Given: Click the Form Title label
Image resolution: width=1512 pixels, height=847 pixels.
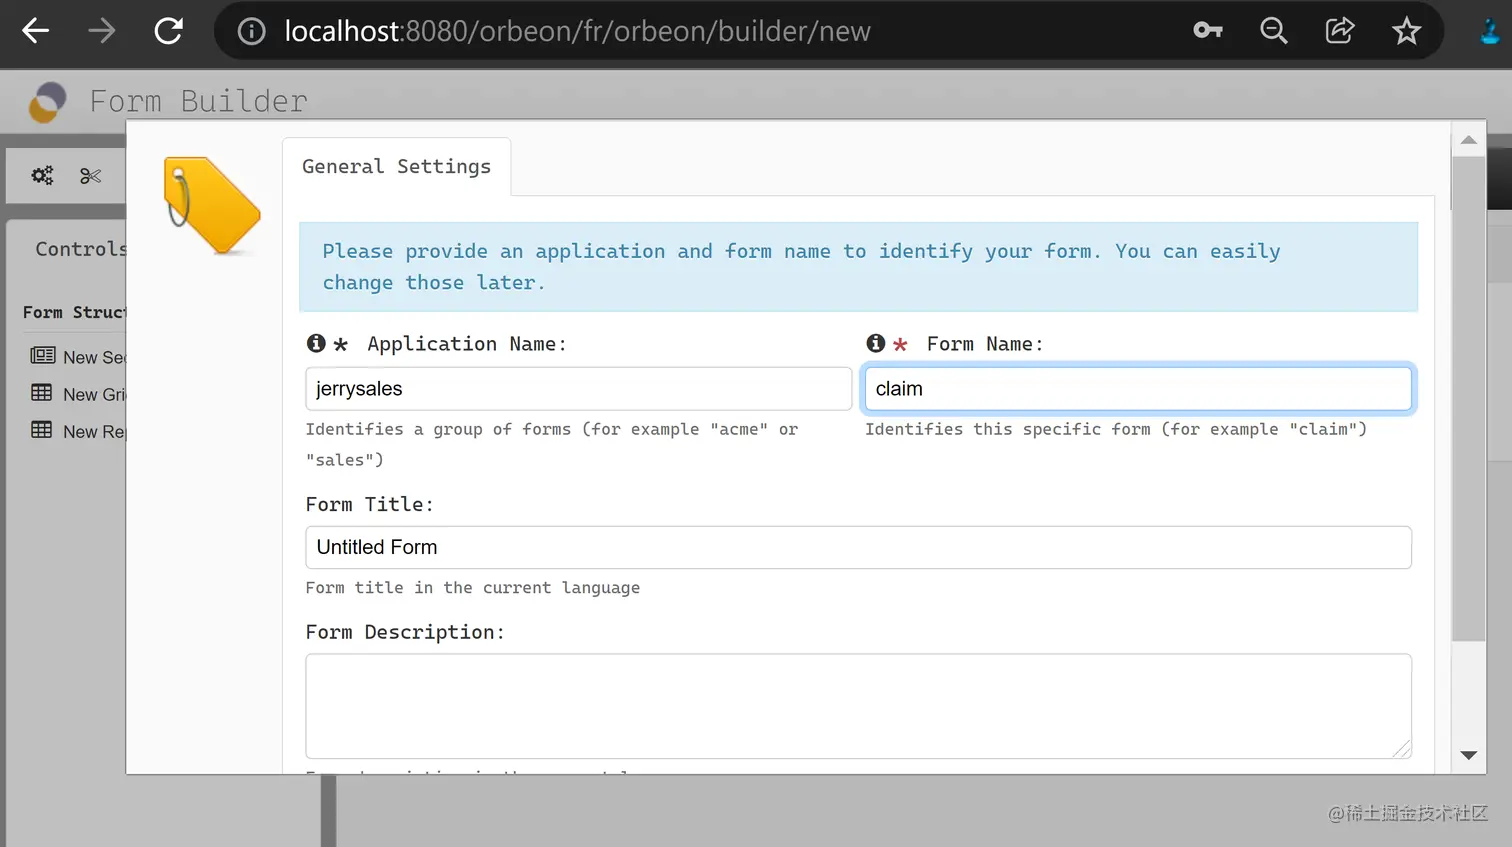Looking at the screenshot, I should click(370, 504).
